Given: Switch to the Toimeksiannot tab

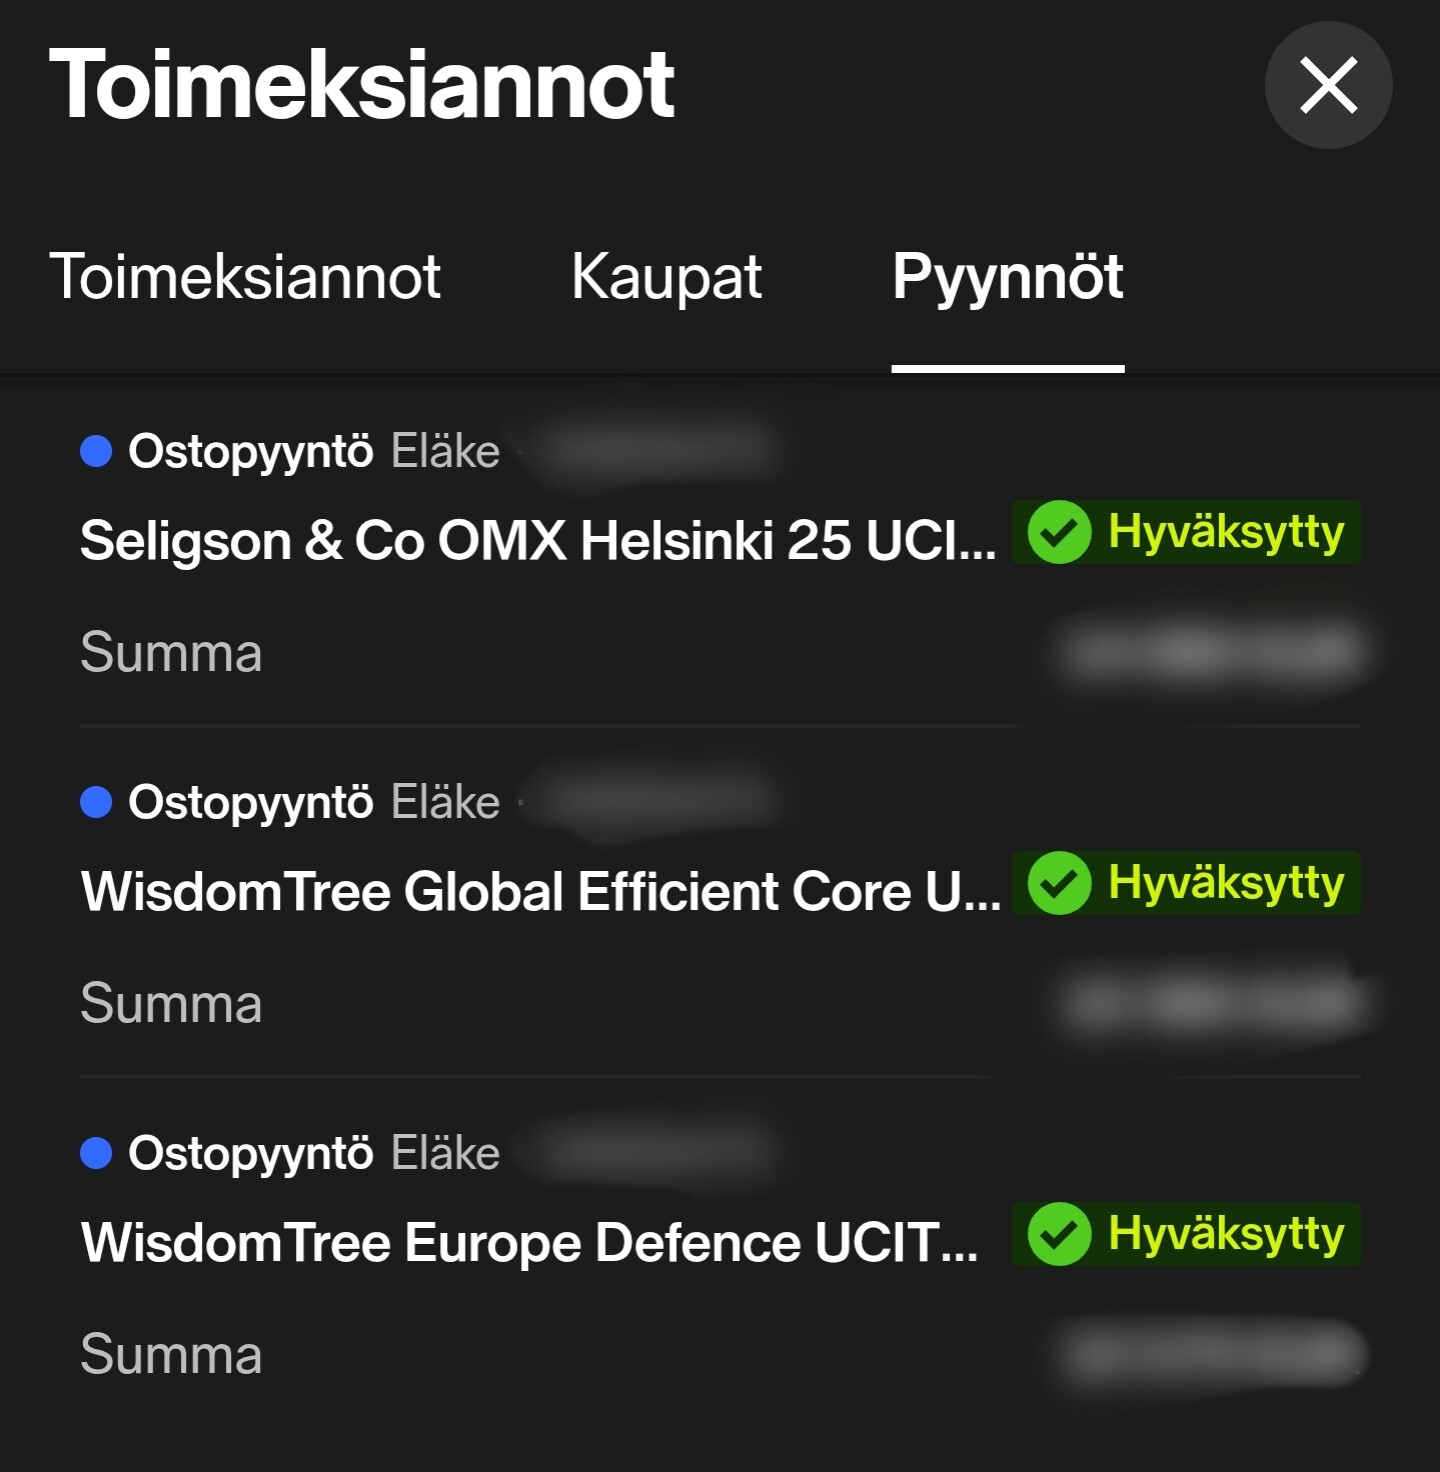Looking at the screenshot, I should pos(245,277).
